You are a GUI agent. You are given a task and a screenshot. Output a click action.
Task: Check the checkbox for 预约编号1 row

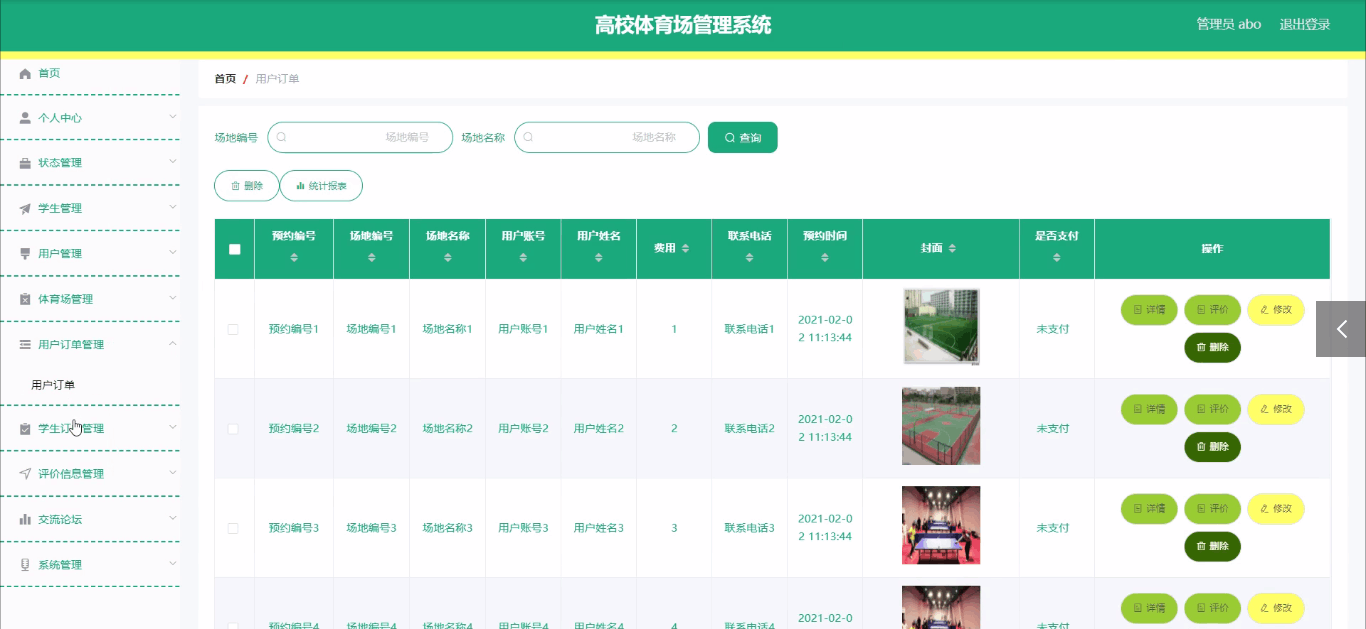(233, 327)
